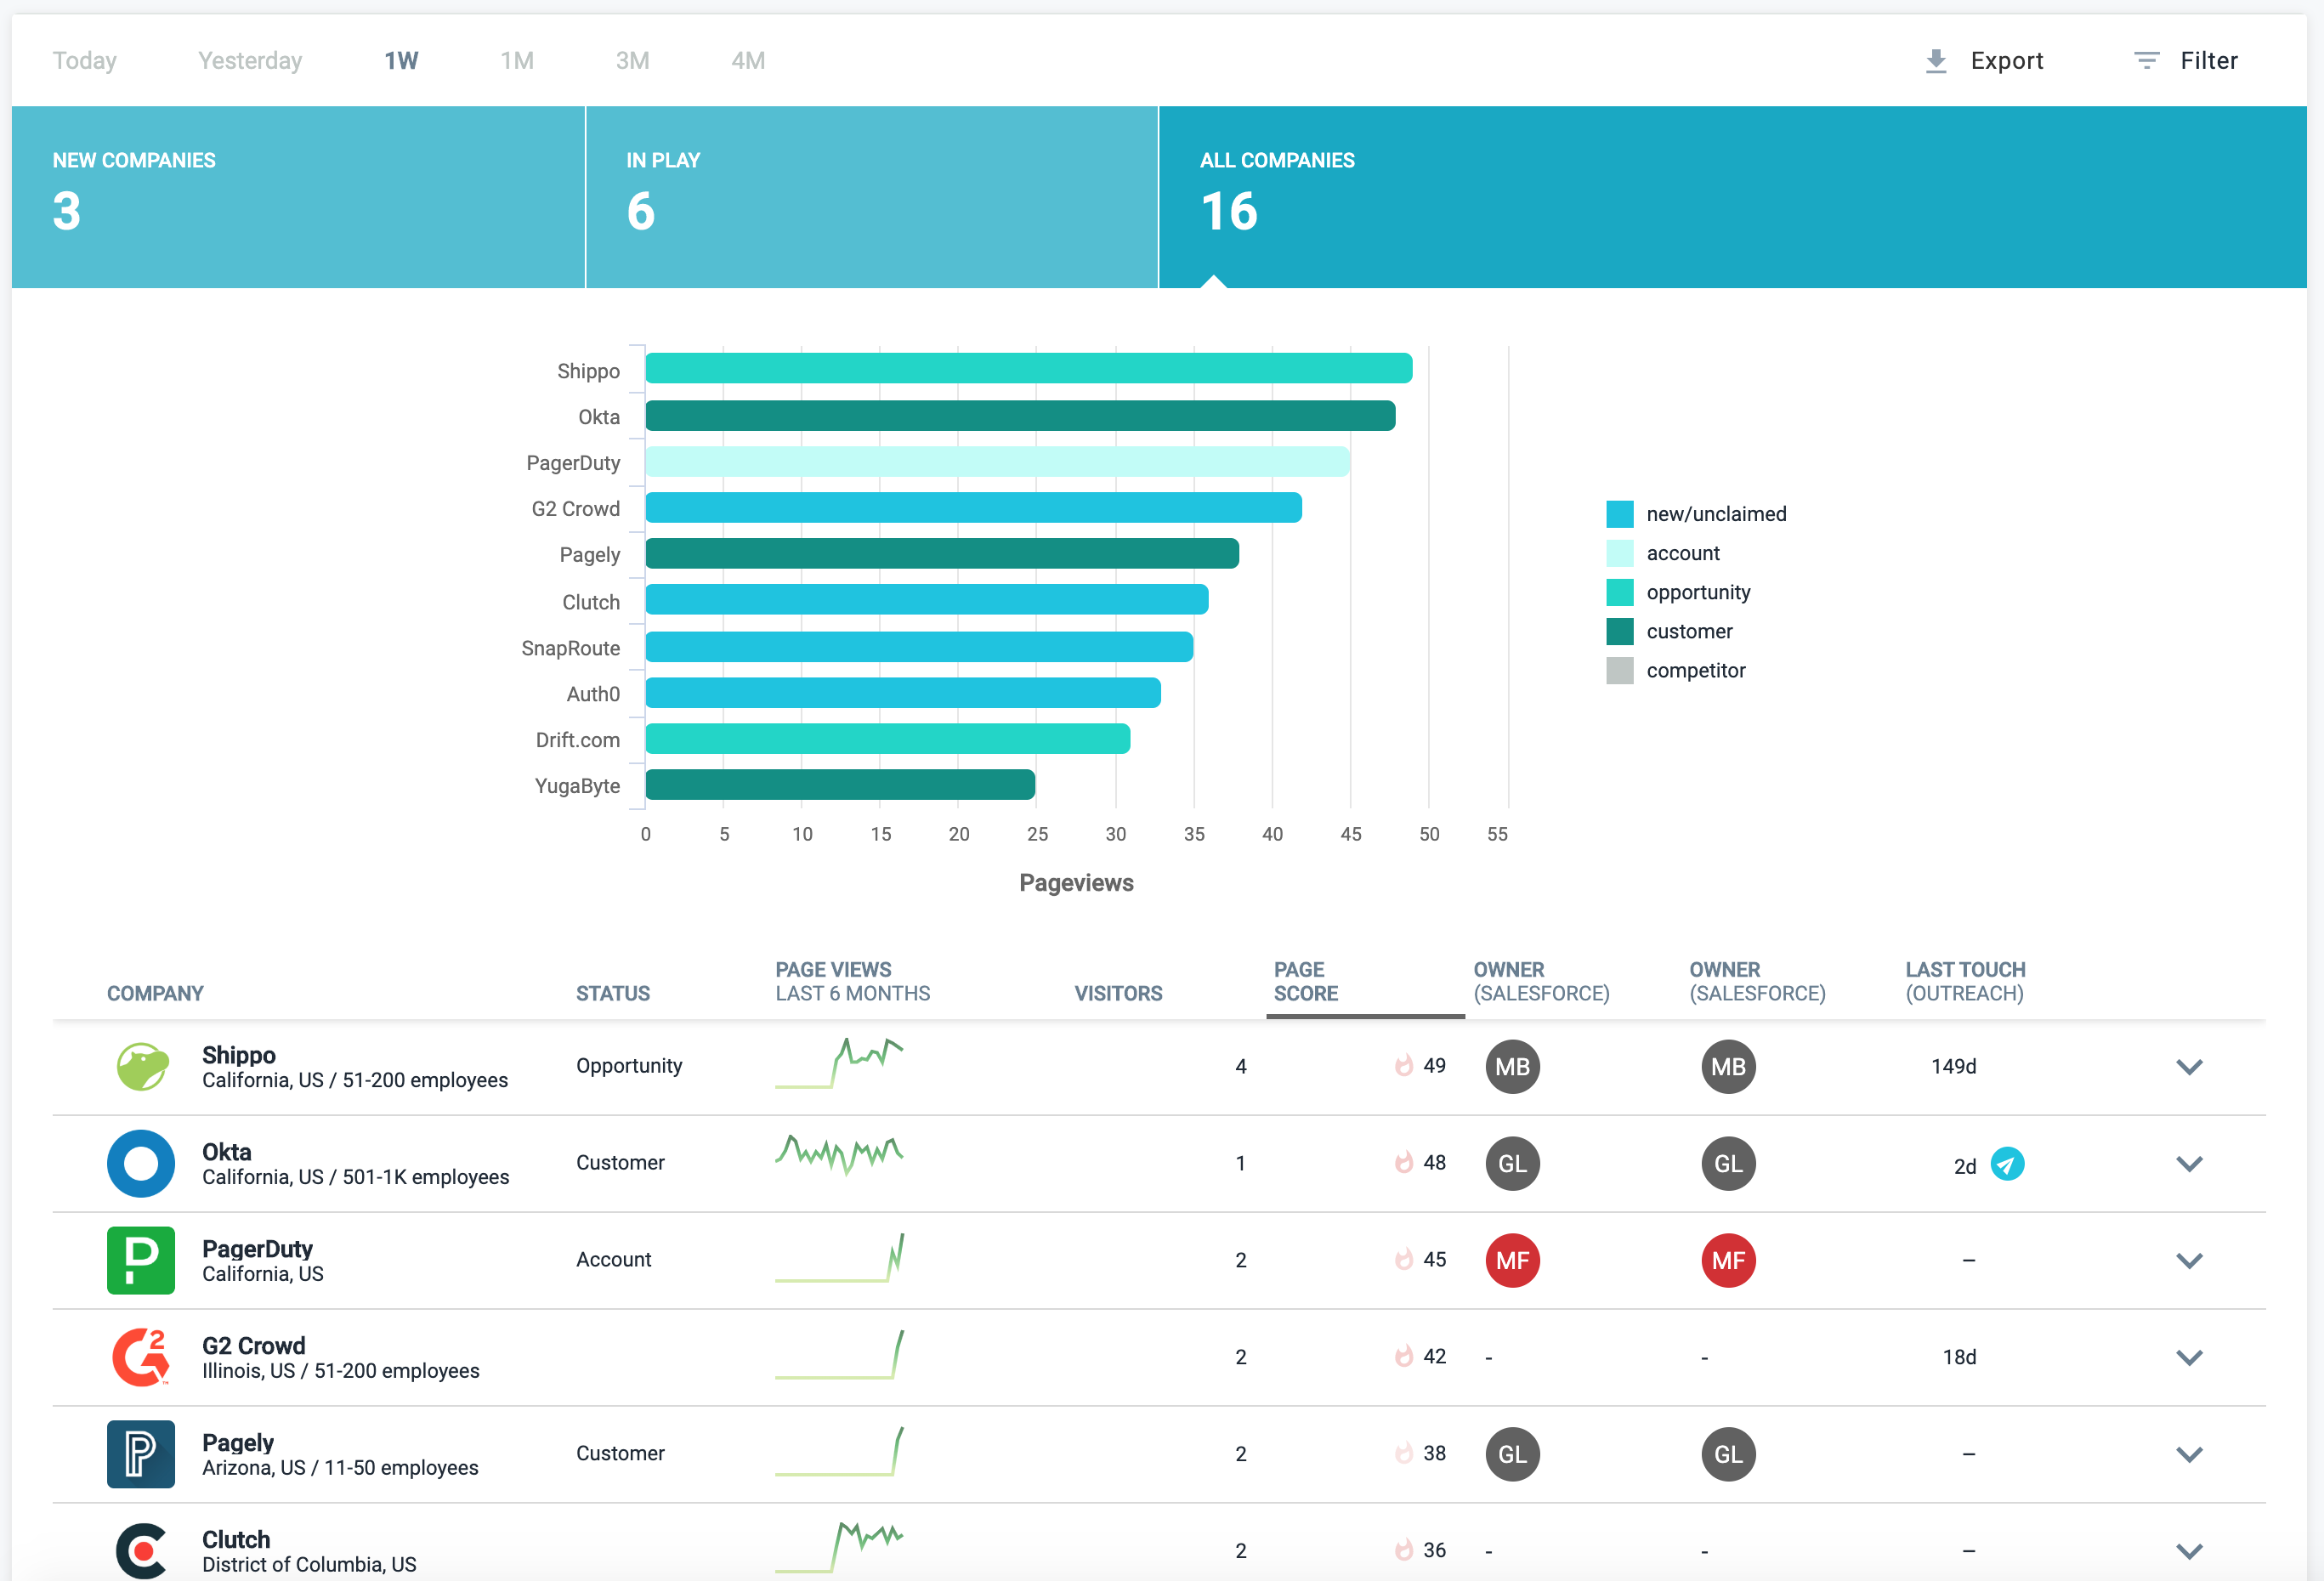Open the In Play panel
Screen dimensions: 2324x1581
click(872, 197)
